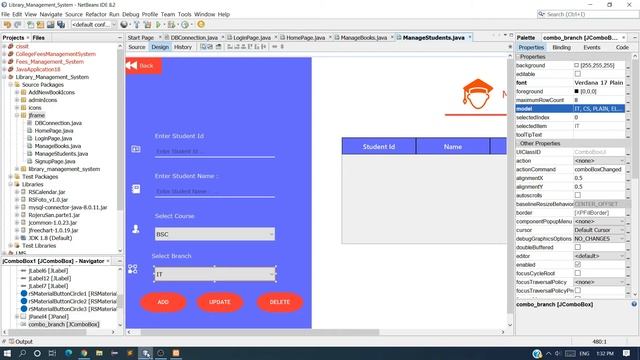The width and height of the screenshot is (640, 360).
Task: Collapse the Libraries tree node
Action: [x=11, y=184]
